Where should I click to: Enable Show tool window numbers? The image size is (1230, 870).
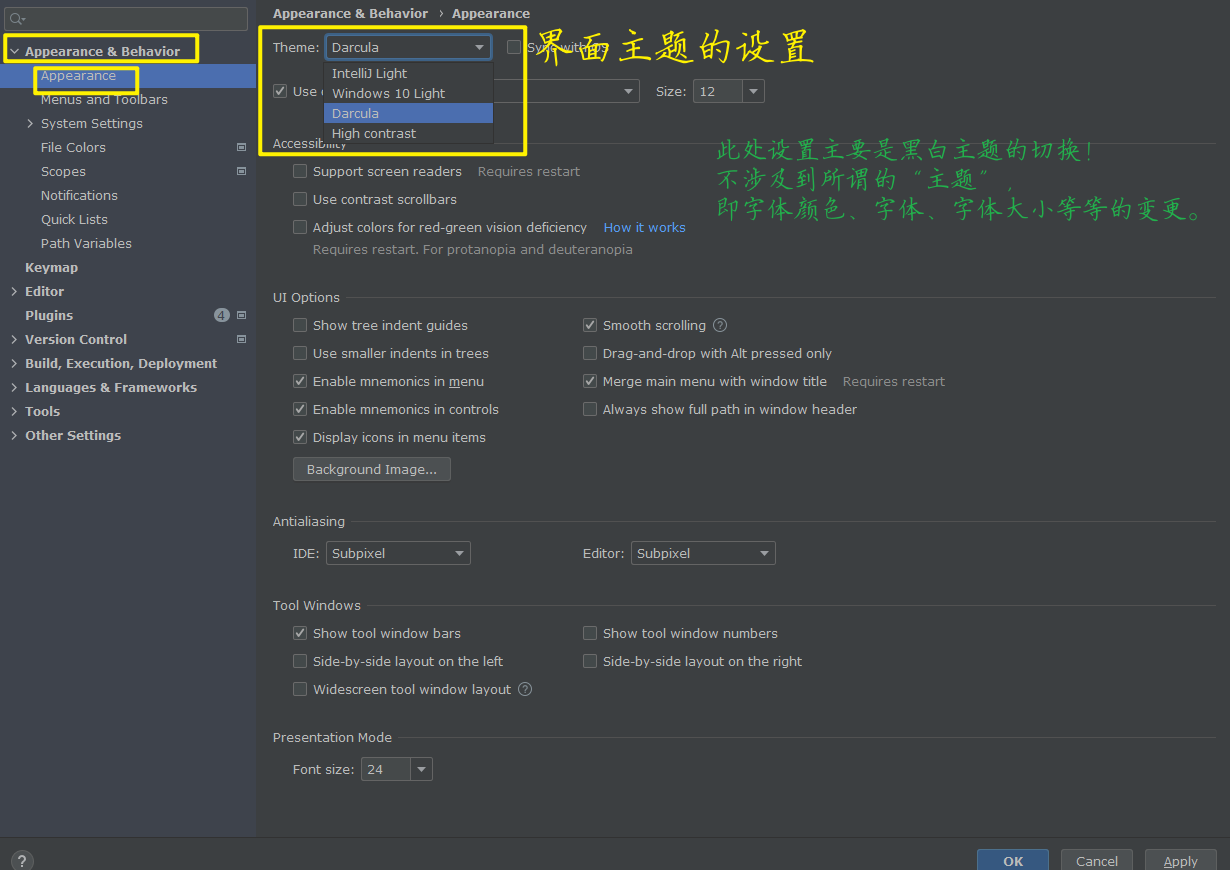coord(590,633)
